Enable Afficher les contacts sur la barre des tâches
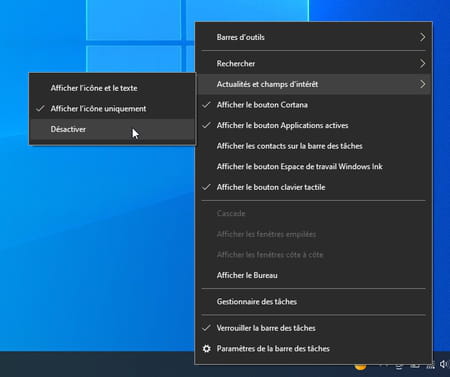Screen dimensions: 450x377 click(313, 146)
